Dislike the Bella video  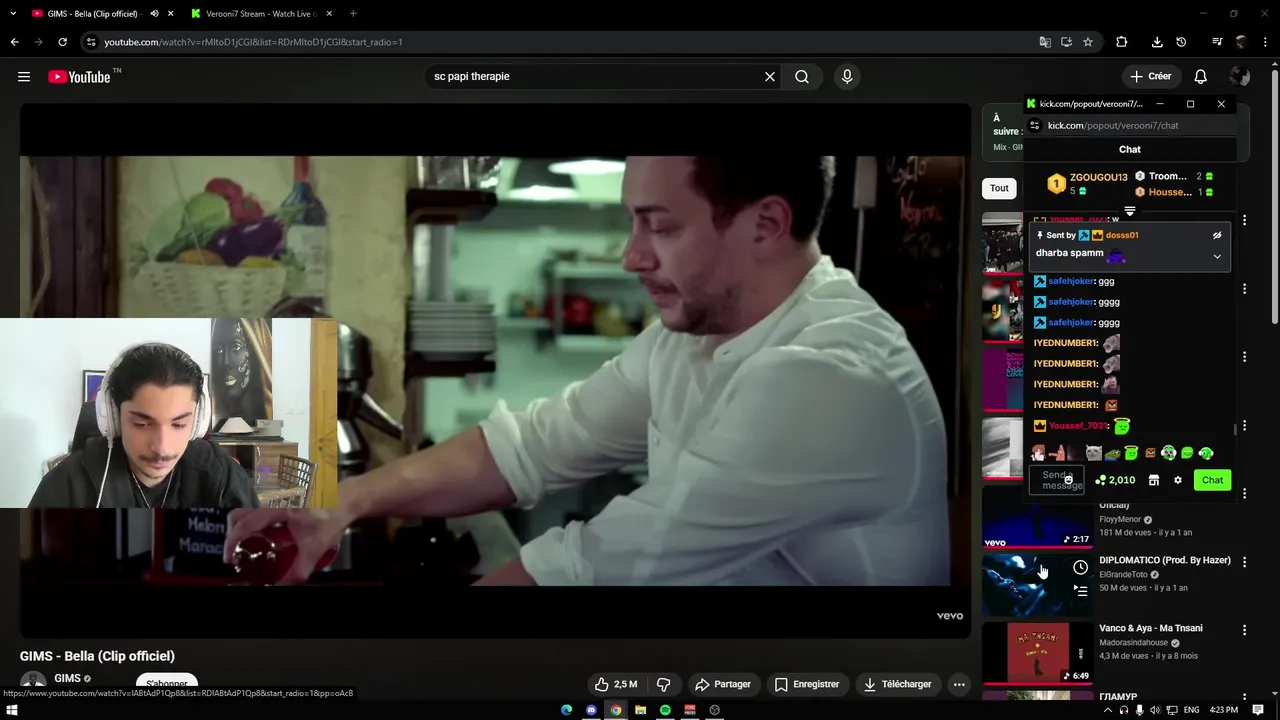(x=663, y=684)
